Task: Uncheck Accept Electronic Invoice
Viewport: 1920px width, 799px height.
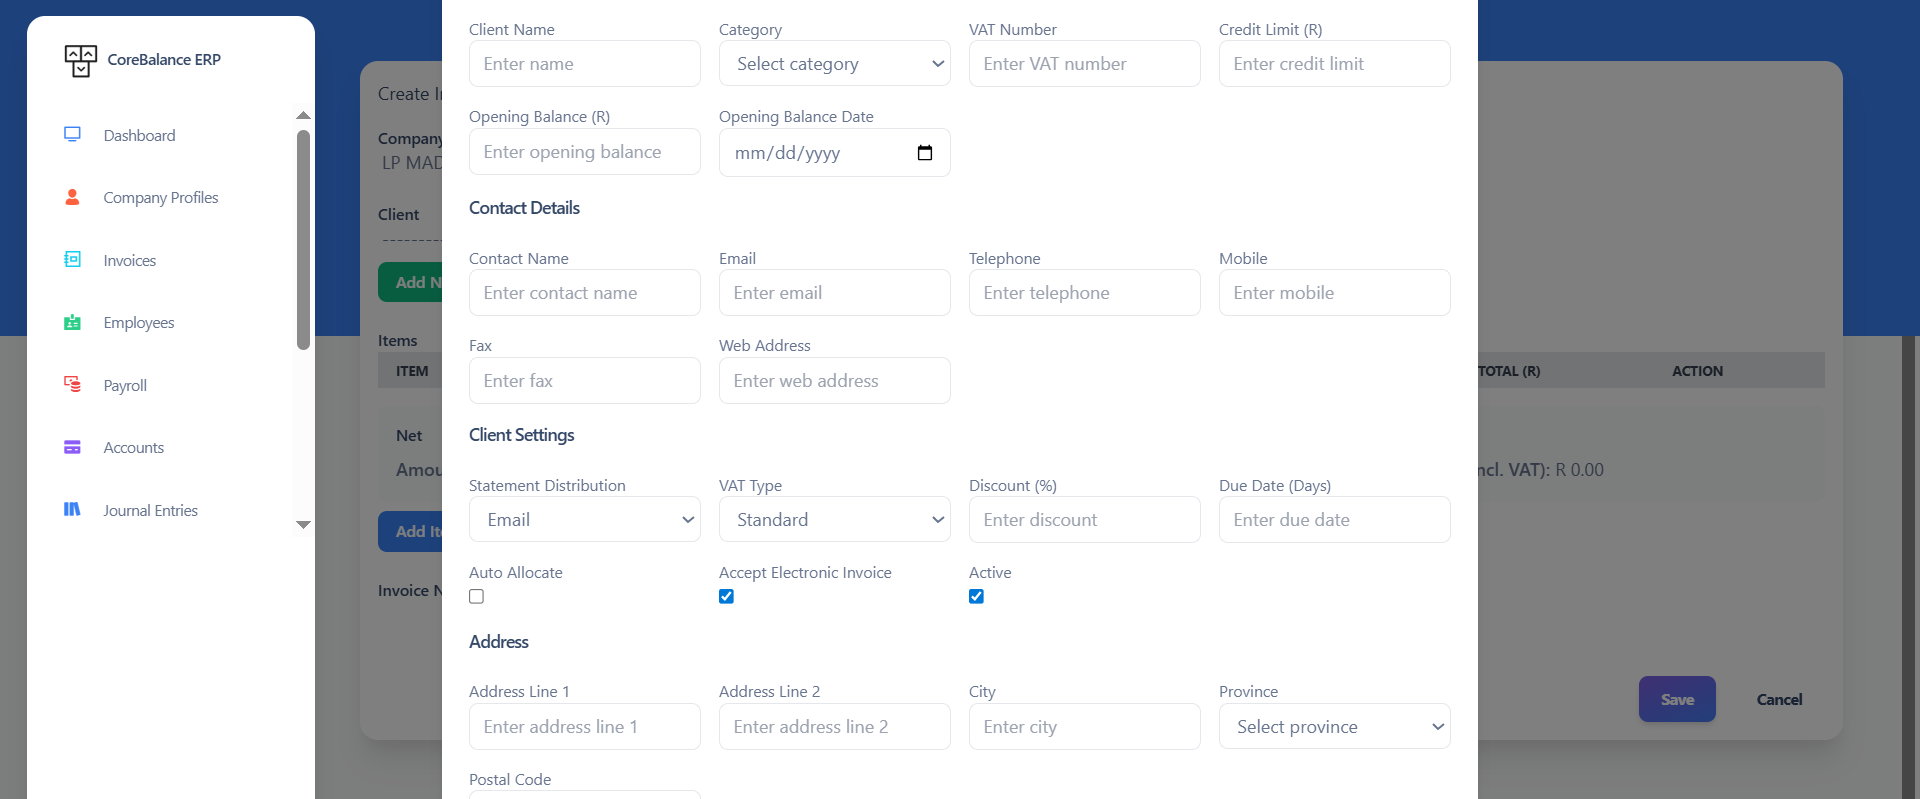Action: pyautogui.click(x=727, y=597)
